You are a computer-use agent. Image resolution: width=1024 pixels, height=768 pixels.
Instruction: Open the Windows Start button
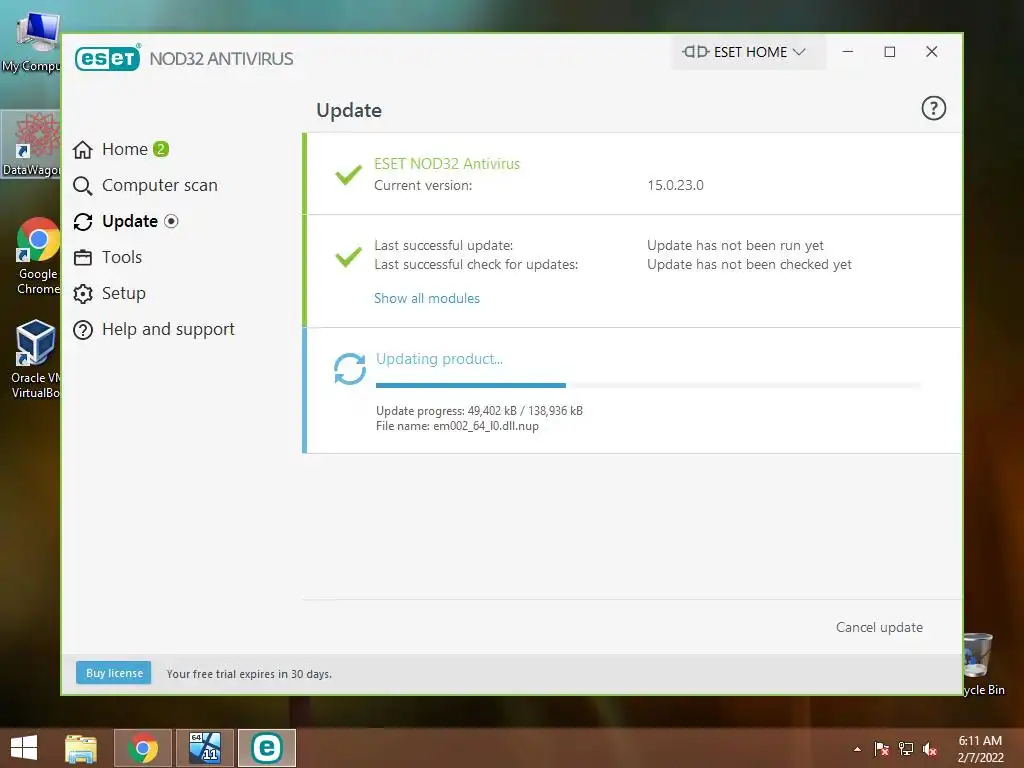[24, 748]
